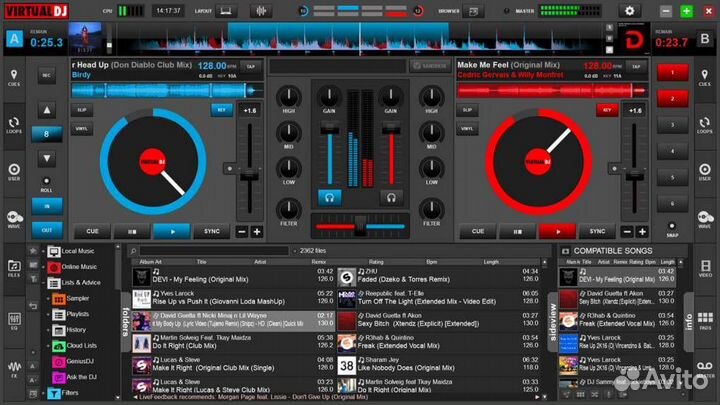
Task: Toggle left deck KEY lock
Action: (222, 110)
